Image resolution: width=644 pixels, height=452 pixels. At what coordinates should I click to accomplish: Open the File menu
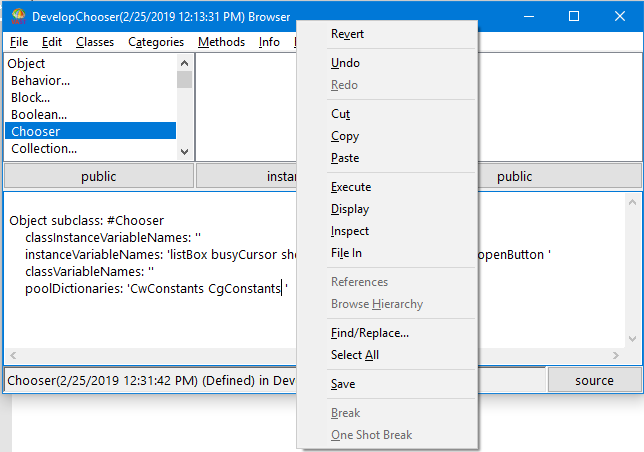(x=19, y=42)
